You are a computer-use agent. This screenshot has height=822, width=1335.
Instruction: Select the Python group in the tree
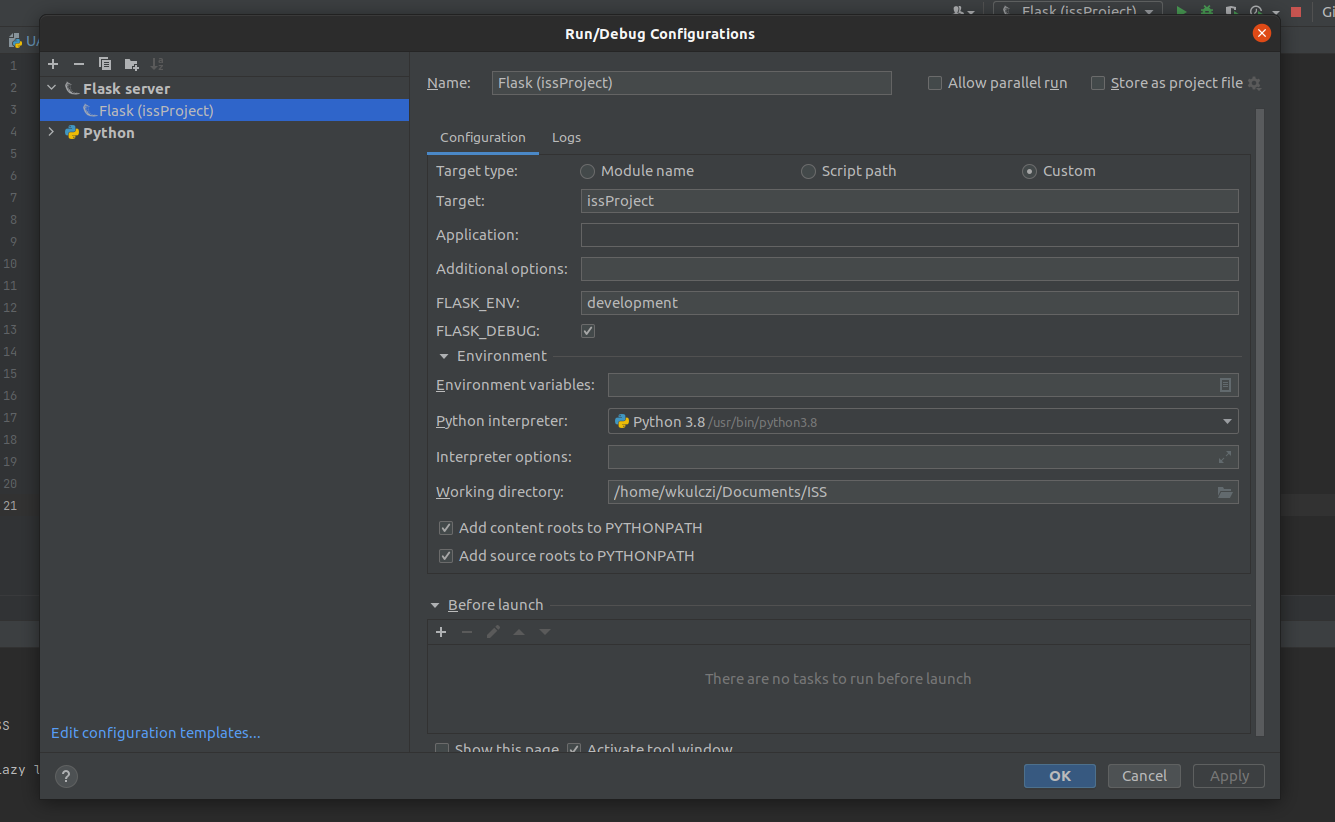click(x=108, y=132)
